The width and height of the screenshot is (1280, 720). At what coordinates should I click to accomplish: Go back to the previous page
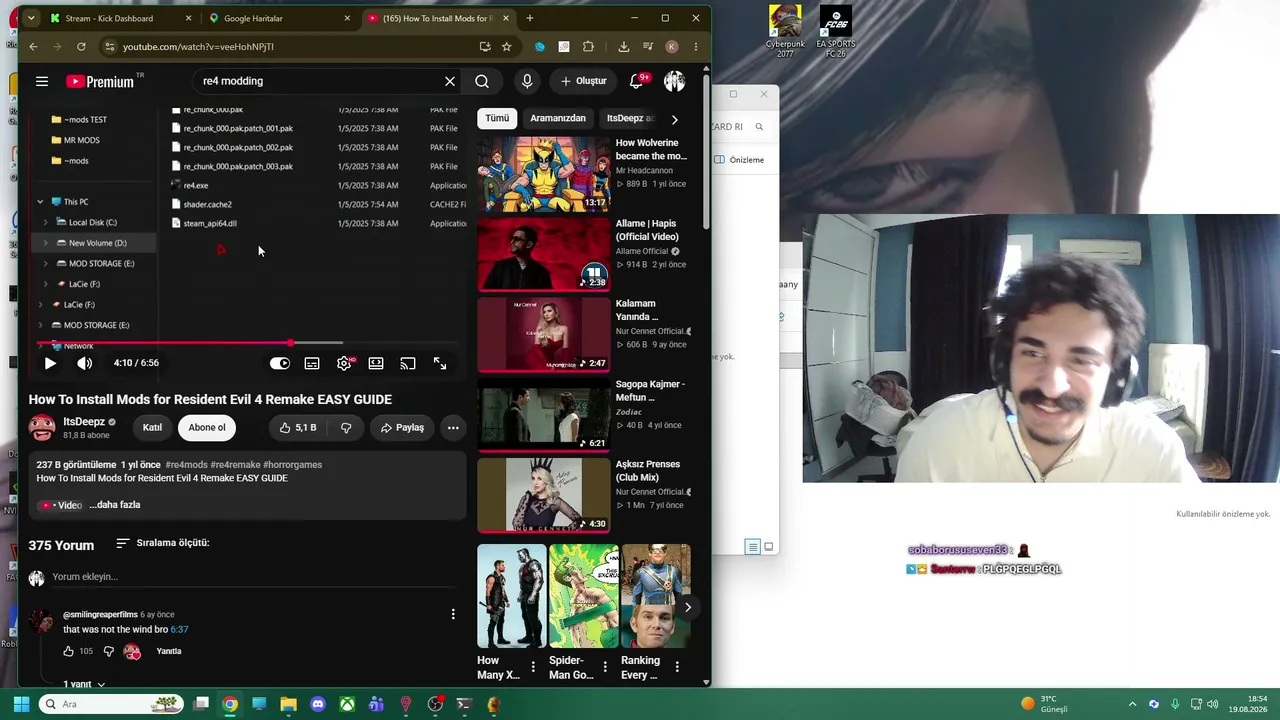33,46
